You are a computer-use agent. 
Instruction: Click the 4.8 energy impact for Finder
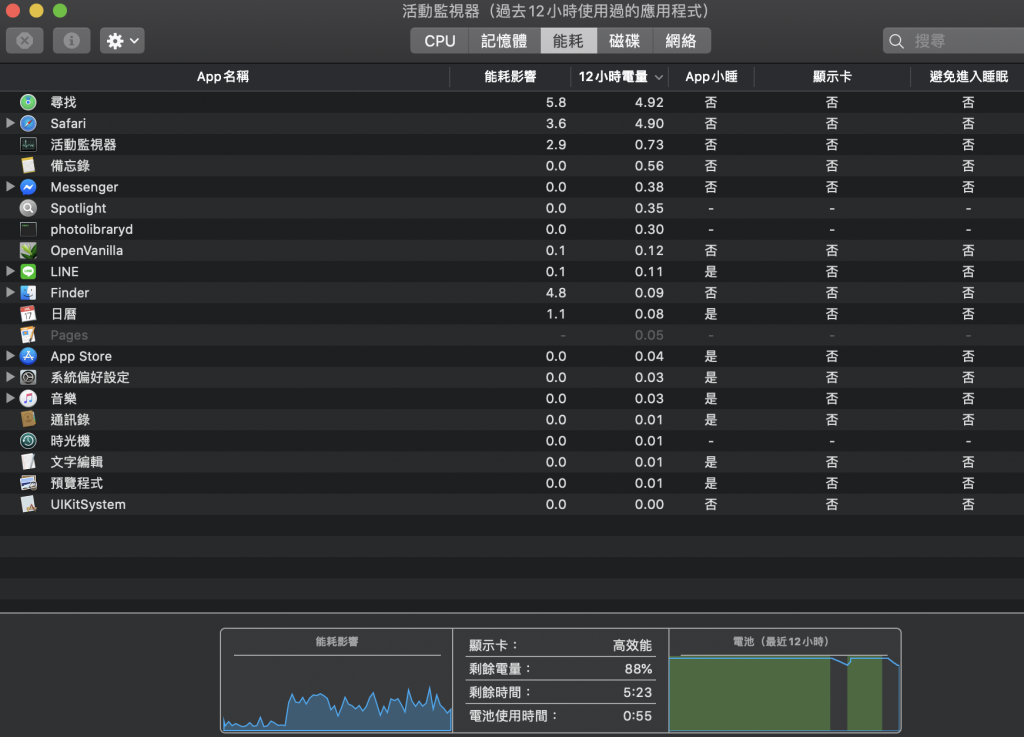(556, 293)
